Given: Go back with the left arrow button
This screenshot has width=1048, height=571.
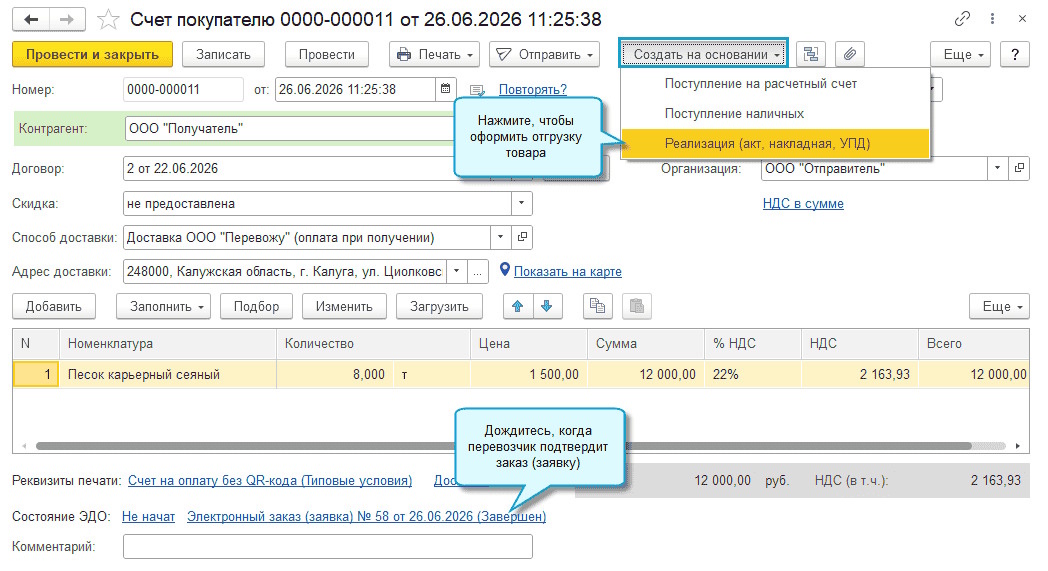Looking at the screenshot, I should tap(31, 19).
